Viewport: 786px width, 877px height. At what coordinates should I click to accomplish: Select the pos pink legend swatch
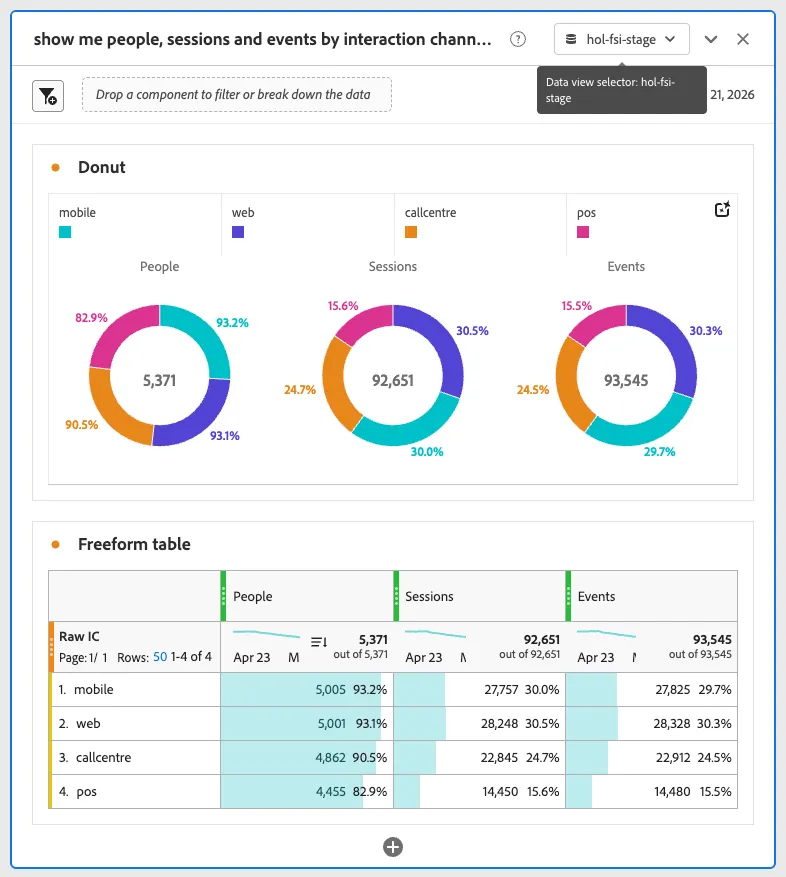click(583, 232)
